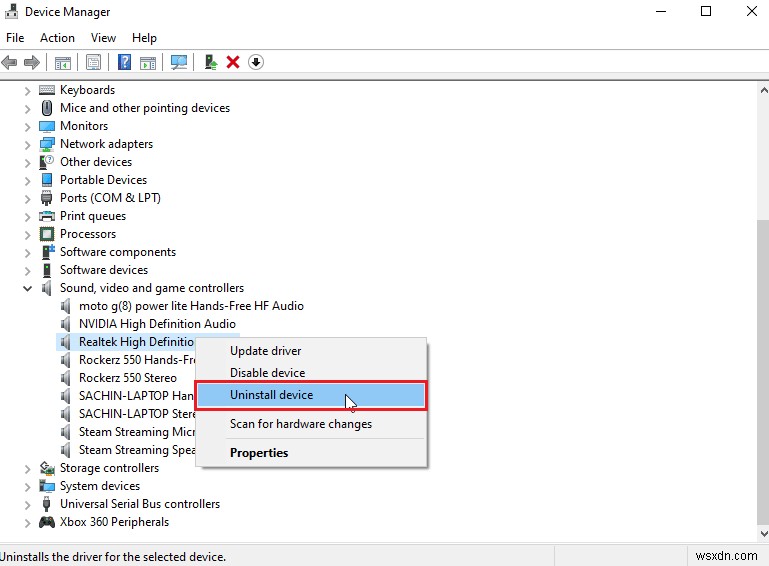This screenshot has width=769, height=566.
Task: Click Scan for hardware changes monitor icon
Action: pyautogui.click(x=179, y=62)
